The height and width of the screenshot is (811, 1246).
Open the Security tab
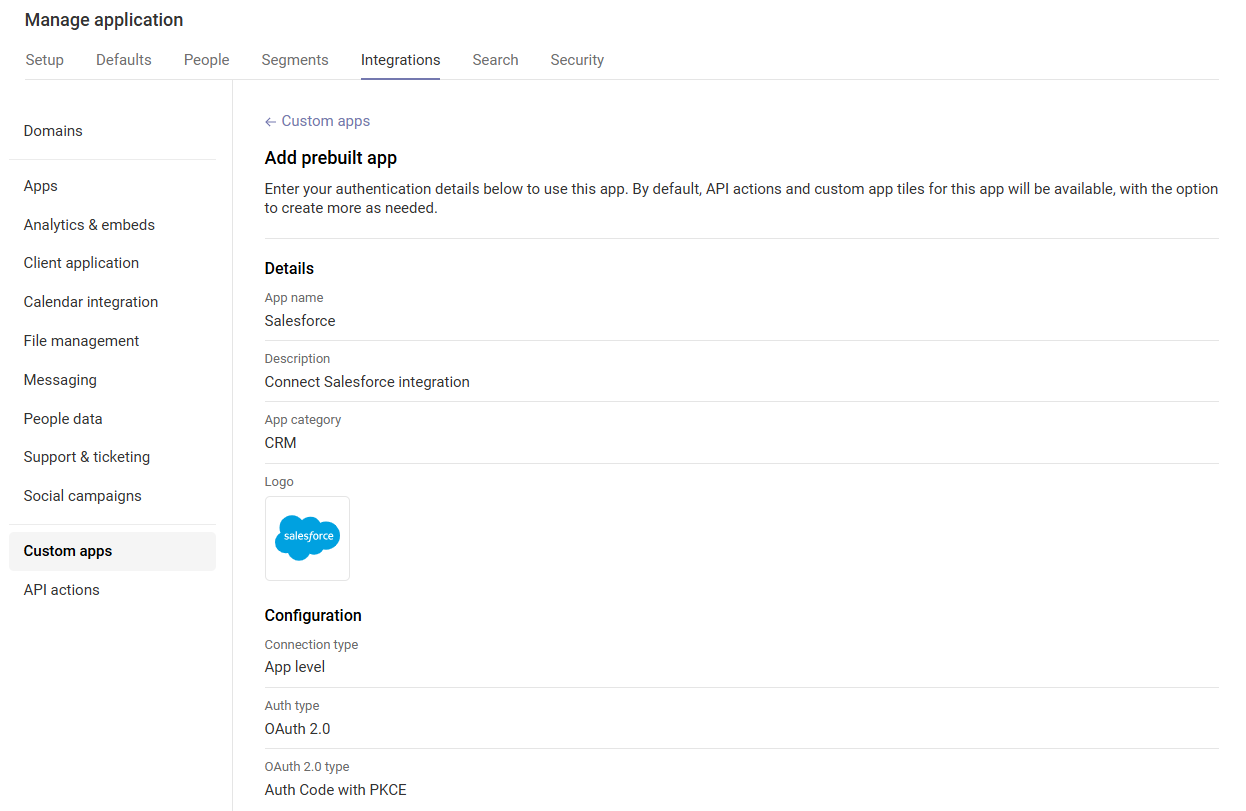coord(577,60)
